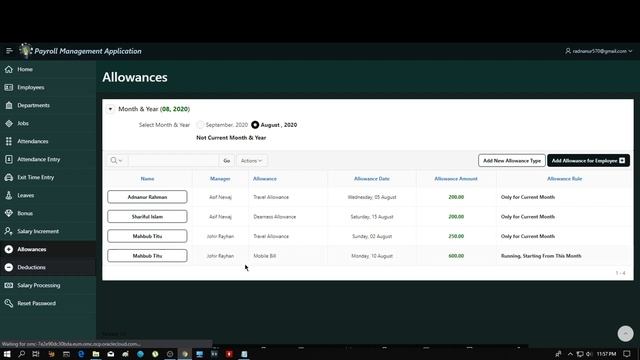Click the Leaves sidebar icon
640x360 pixels.
(x=9, y=195)
